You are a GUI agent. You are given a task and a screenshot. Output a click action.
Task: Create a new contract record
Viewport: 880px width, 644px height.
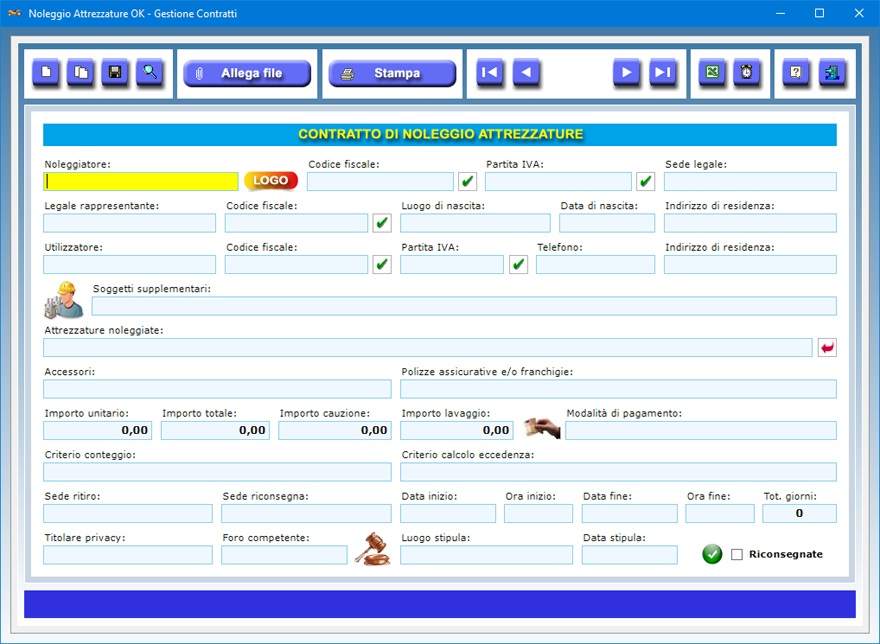click(46, 72)
